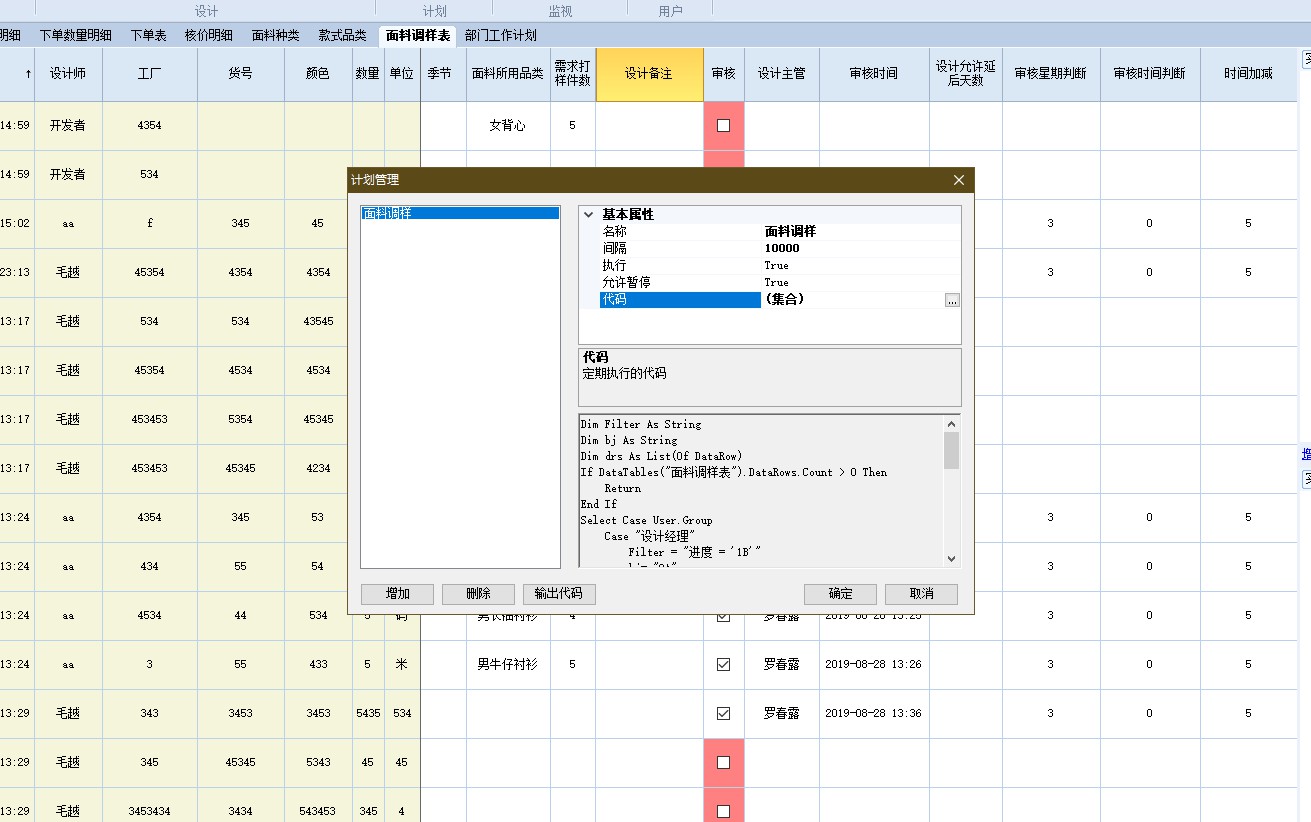The image size is (1311, 822).
Task: Uncheck 审核 box in the 2019-08-28 13:36 row
Action: click(724, 713)
